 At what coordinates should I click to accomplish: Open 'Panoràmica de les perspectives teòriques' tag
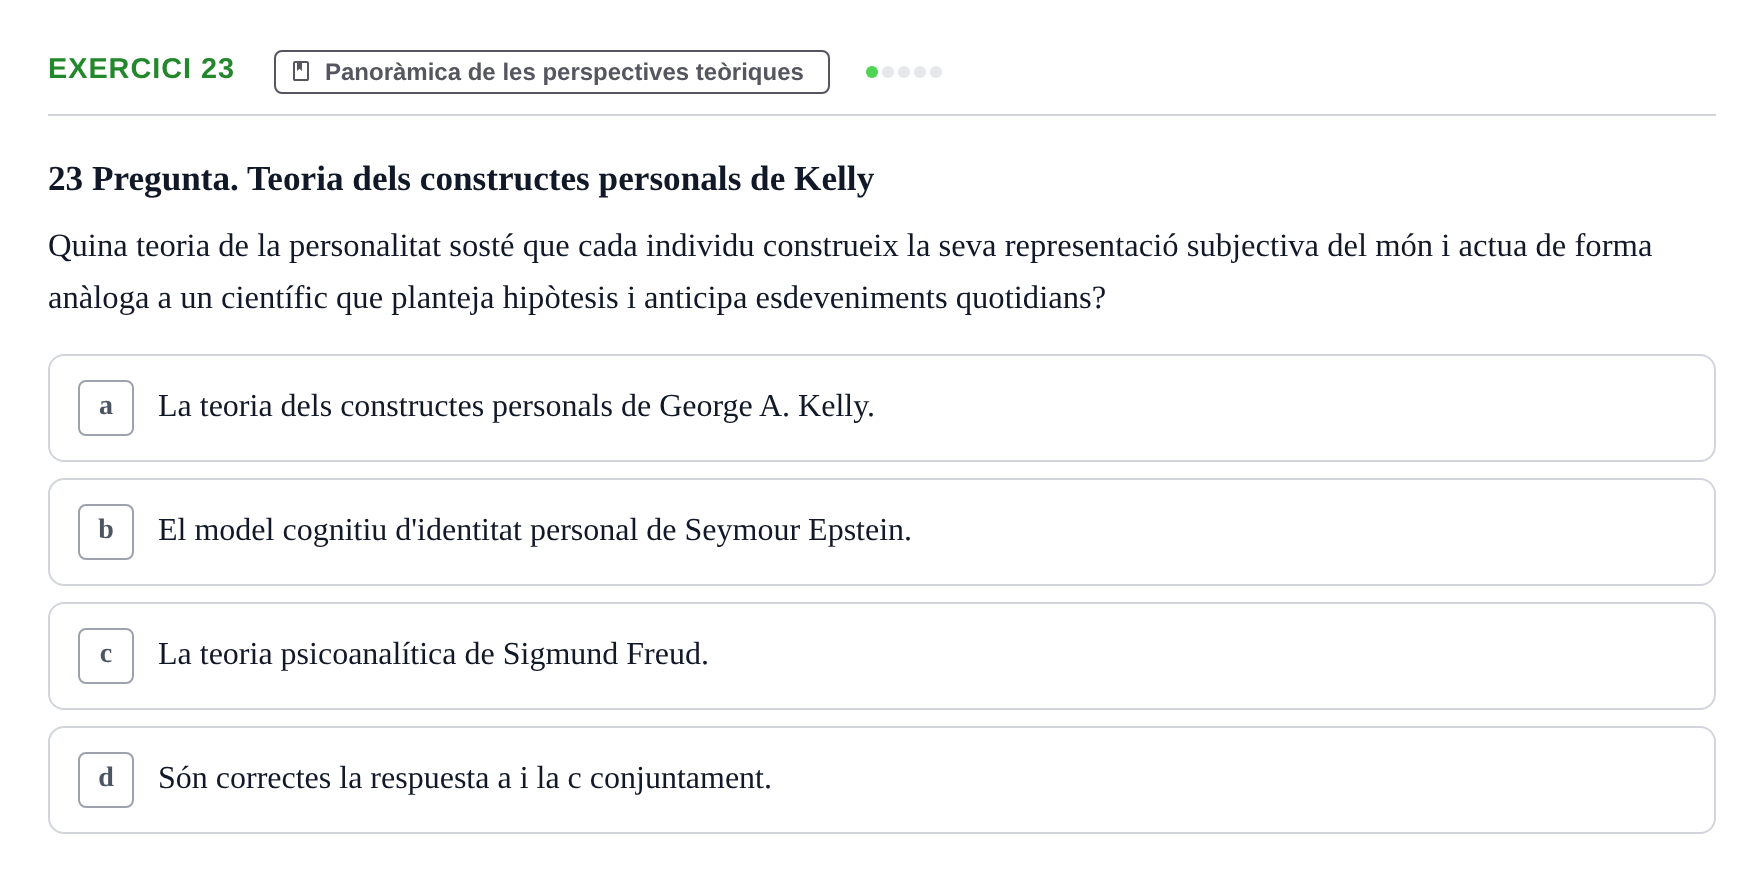tap(552, 72)
